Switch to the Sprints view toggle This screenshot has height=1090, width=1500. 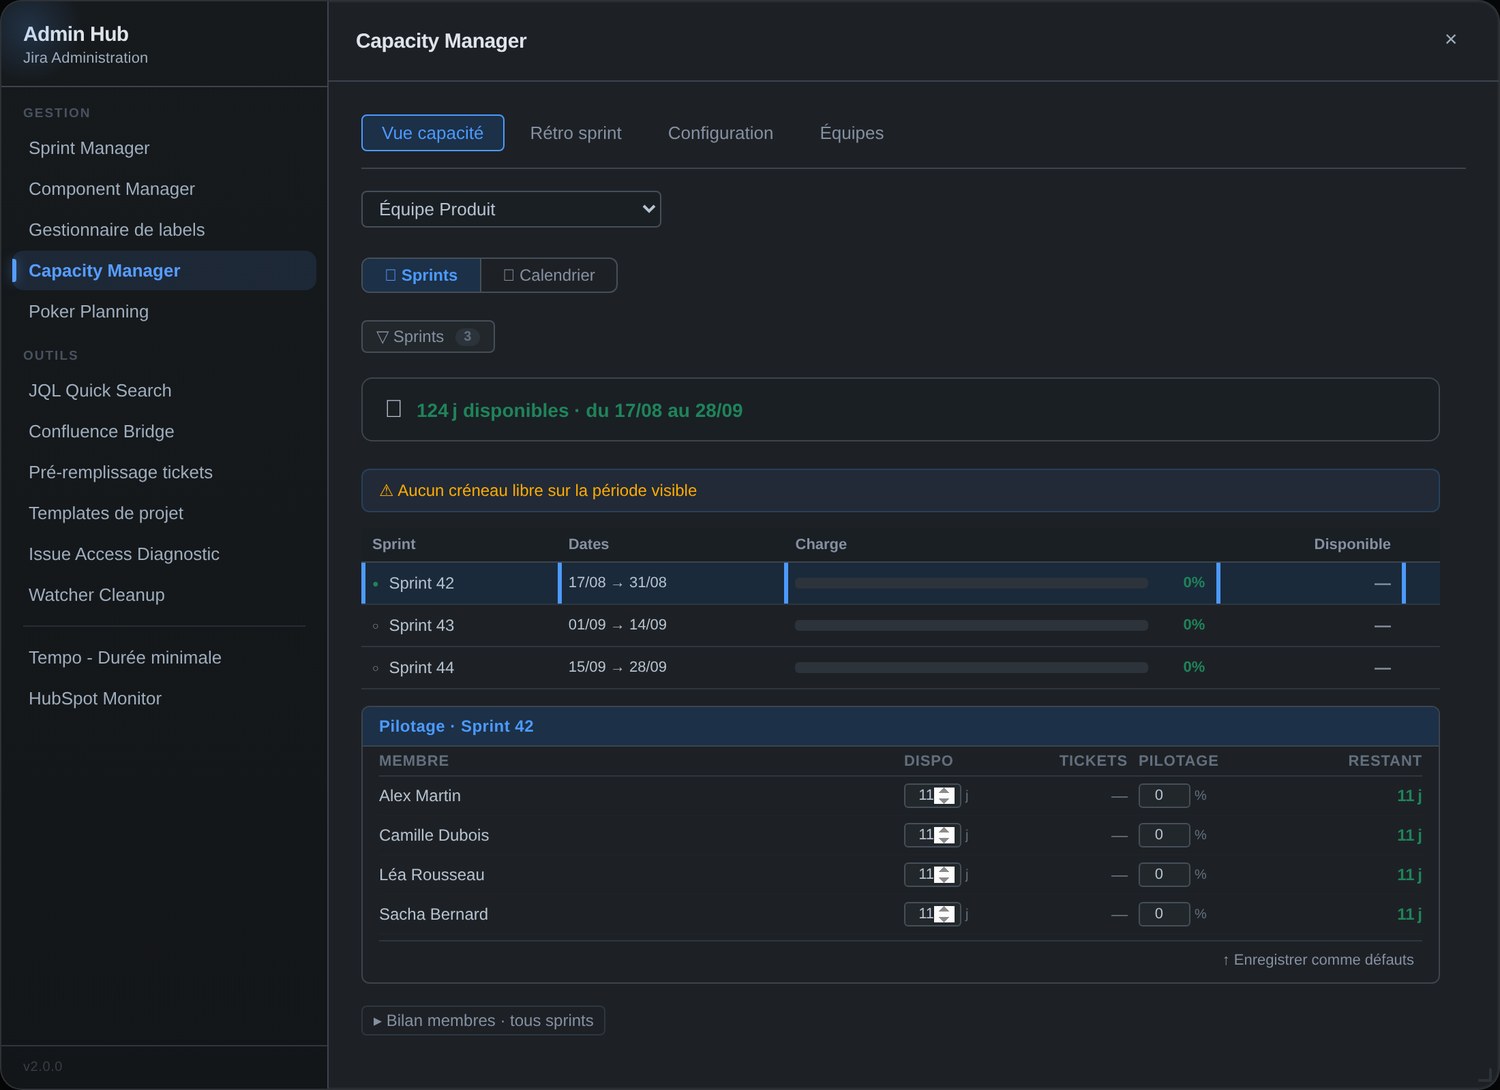pyautogui.click(x=421, y=275)
